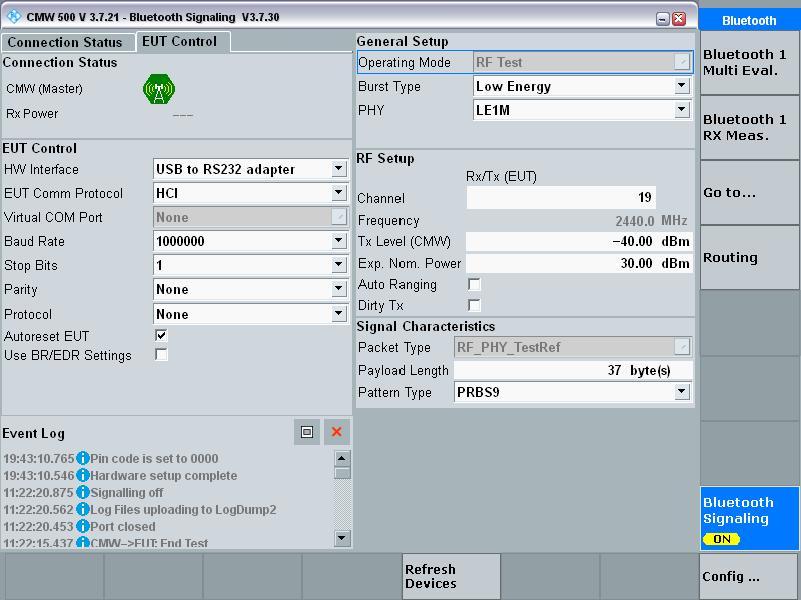Click 'Log Files uploading to LogDump2' entry

(x=183, y=510)
